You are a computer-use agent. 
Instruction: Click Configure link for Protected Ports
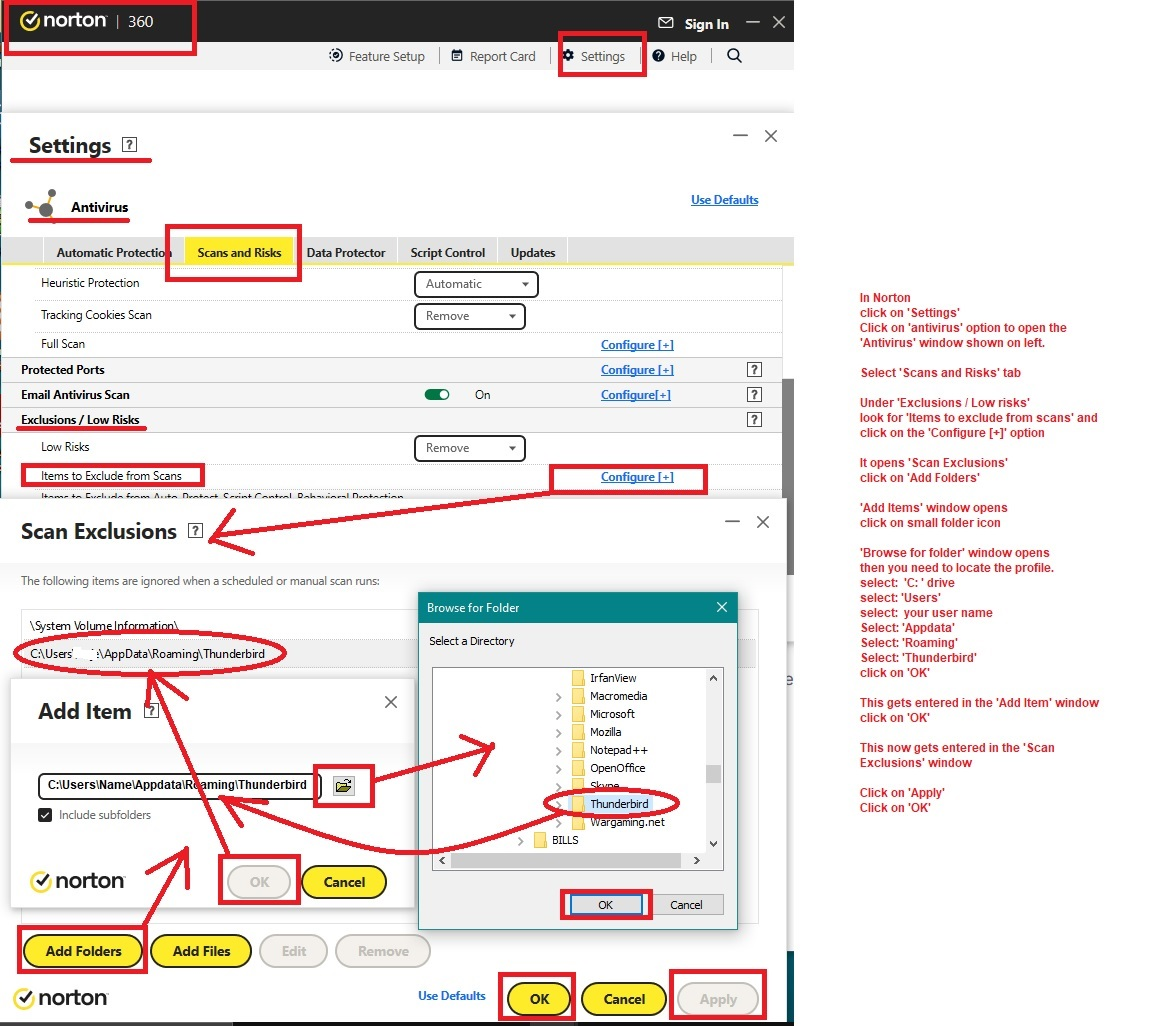[x=637, y=370]
